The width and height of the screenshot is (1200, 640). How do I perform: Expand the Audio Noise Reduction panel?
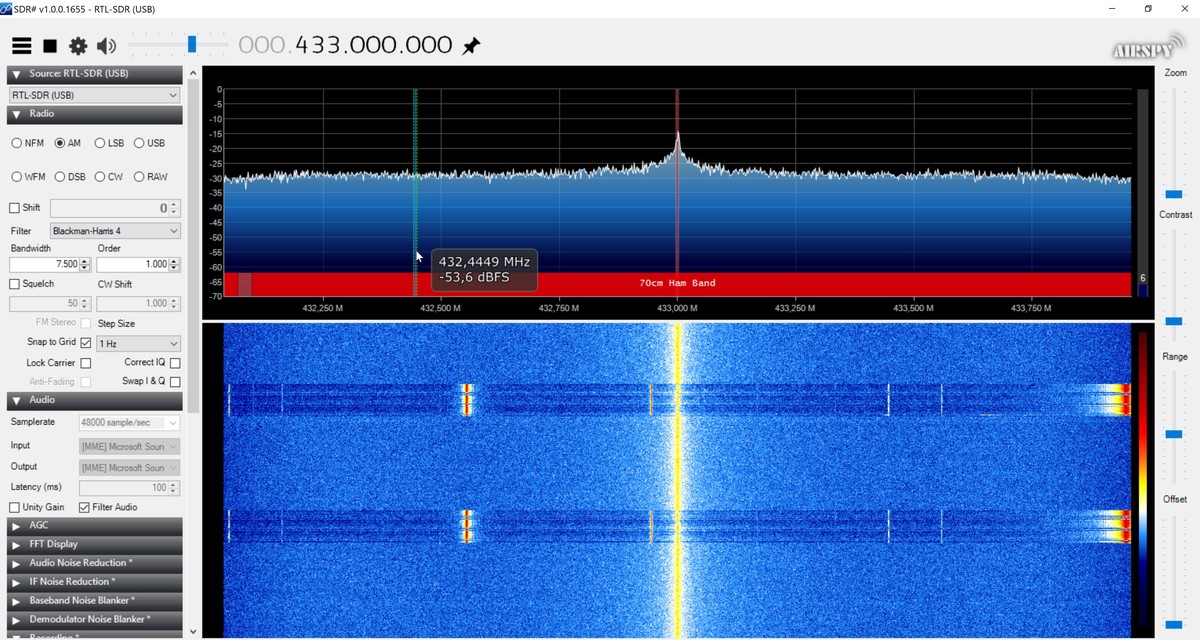[x=95, y=563]
